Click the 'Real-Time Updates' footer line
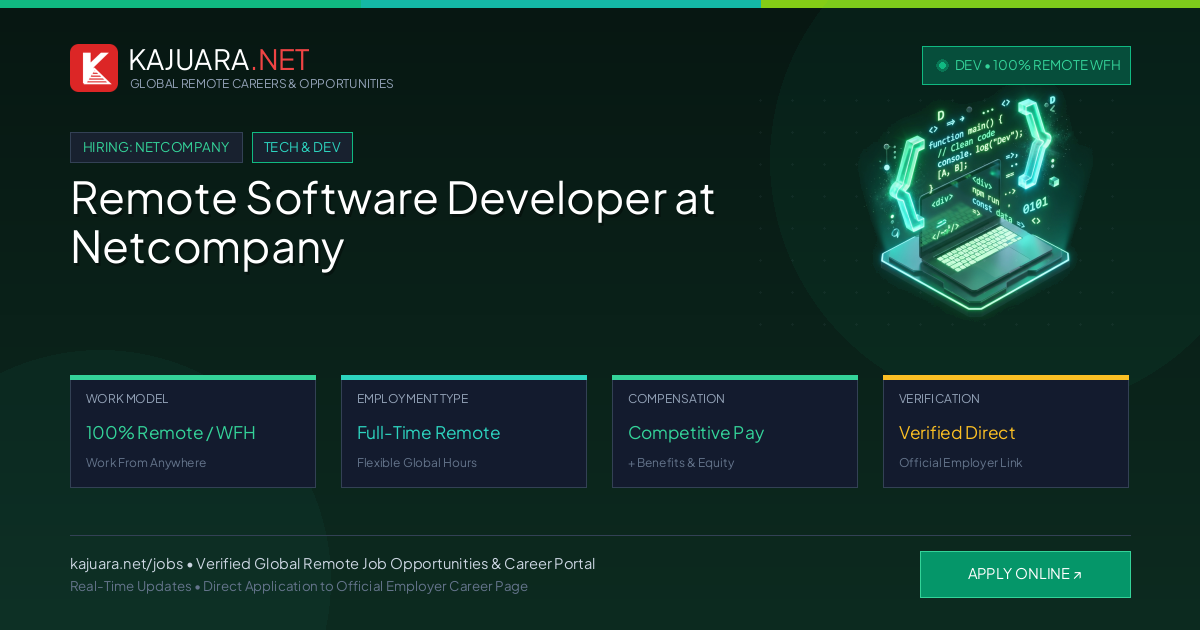The image size is (1200, 630). pos(299,586)
